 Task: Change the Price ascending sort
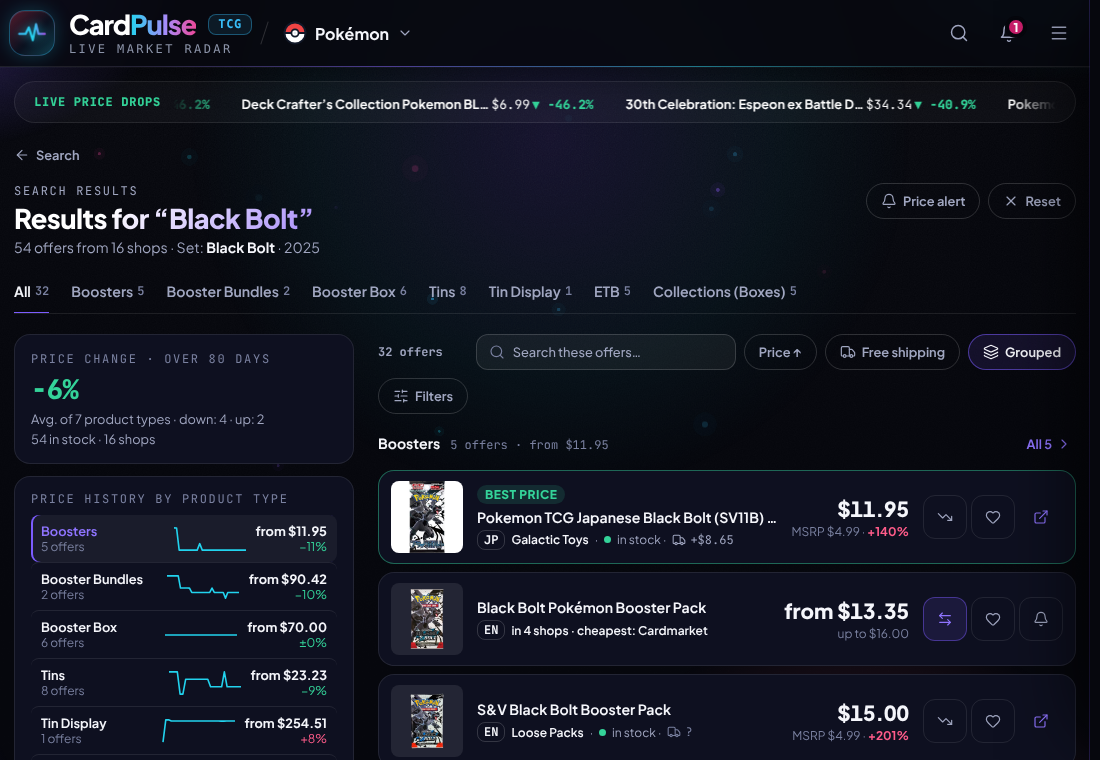coord(780,352)
